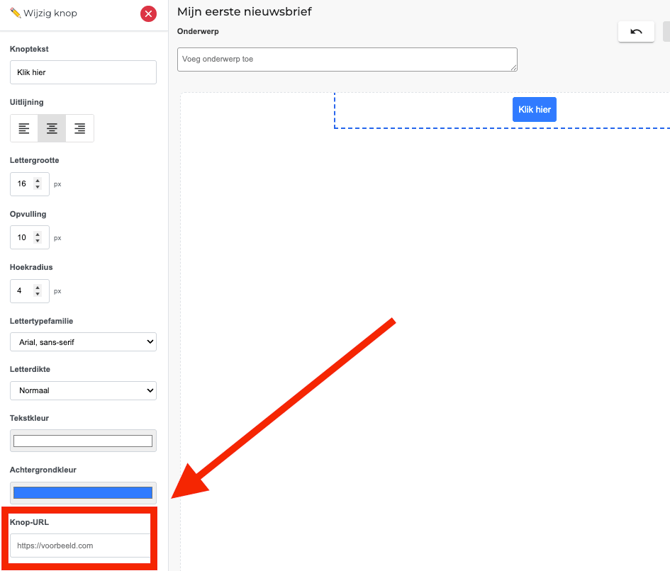Open the Achtergrondkleur blue swatch
The image size is (670, 571).
(83, 492)
